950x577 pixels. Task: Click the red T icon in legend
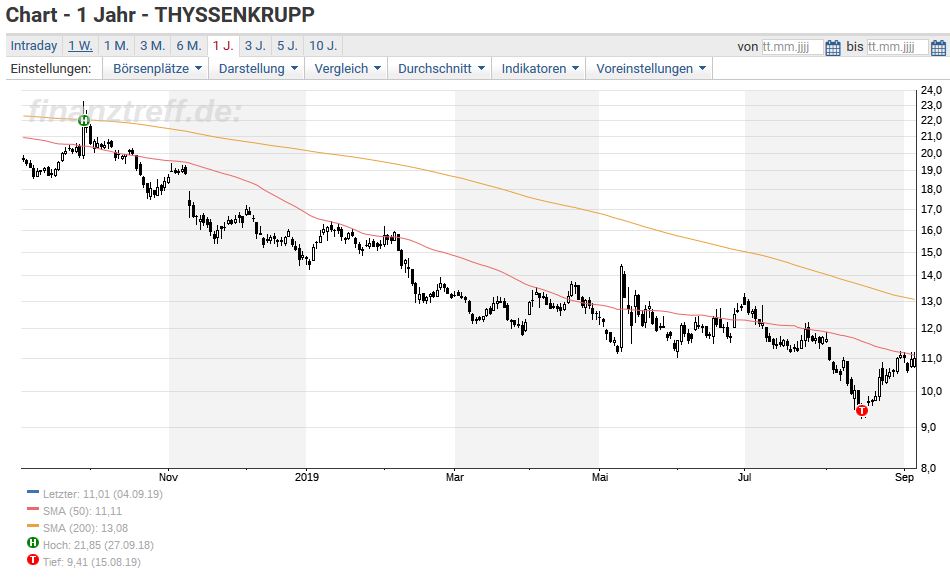[33, 560]
